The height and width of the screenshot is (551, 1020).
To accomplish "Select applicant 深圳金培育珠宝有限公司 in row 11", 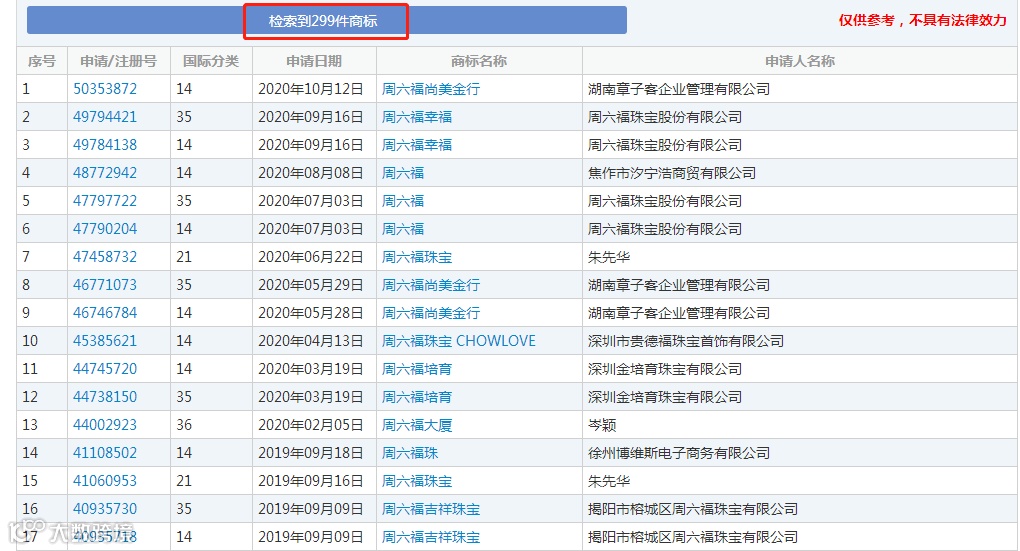I will [665, 368].
